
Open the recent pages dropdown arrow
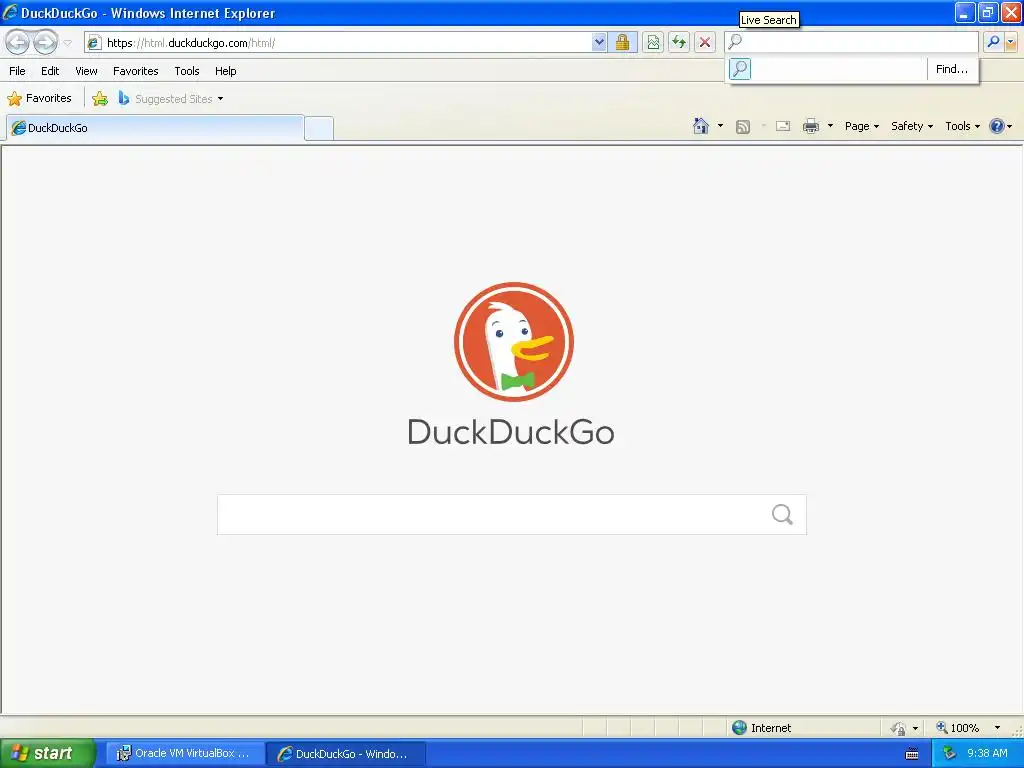coord(67,43)
